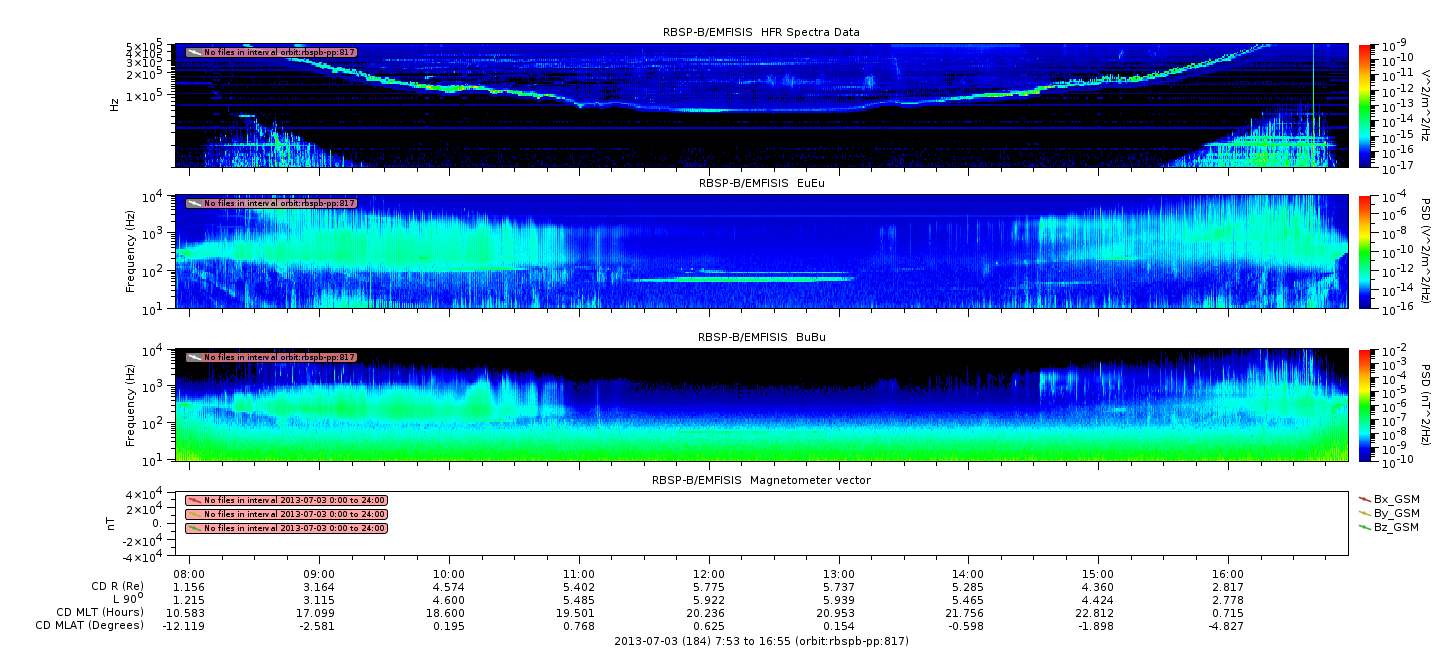
Task: Click the warning icon in the HFR Spectra panel
Action: point(194,52)
